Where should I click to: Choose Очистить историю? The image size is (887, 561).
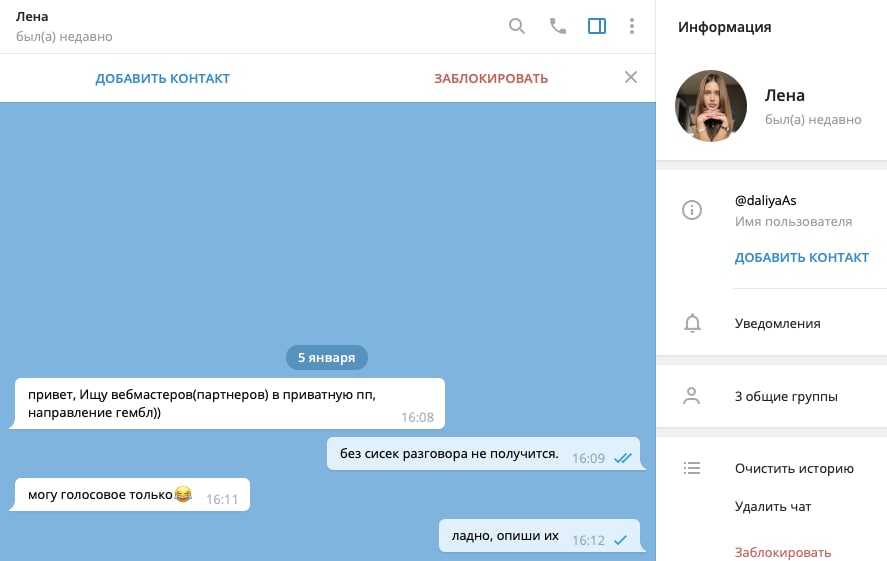pyautogui.click(x=794, y=468)
